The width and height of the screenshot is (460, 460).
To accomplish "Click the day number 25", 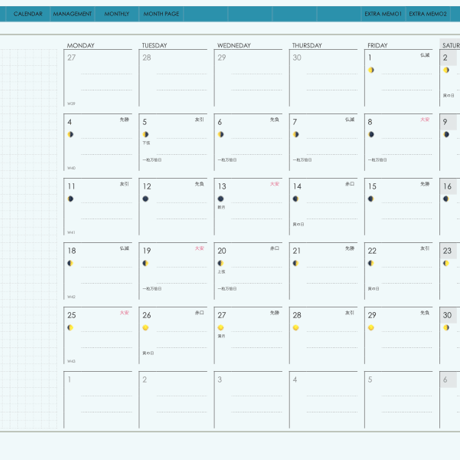I will 72,315.
